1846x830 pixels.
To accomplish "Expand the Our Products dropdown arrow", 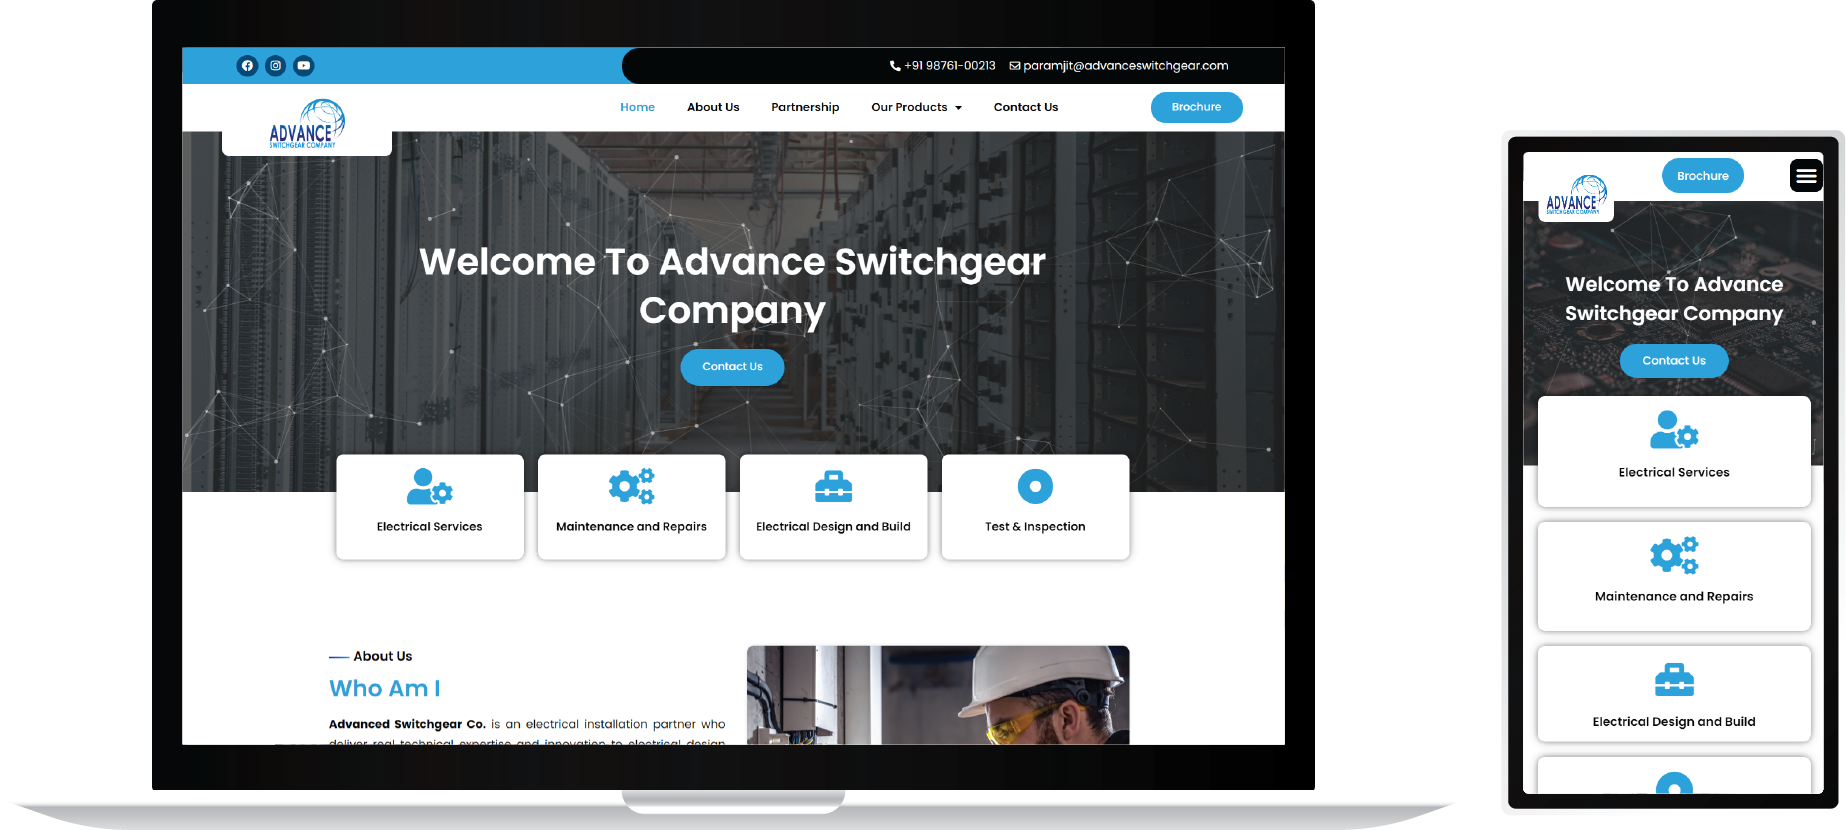I will 958,108.
